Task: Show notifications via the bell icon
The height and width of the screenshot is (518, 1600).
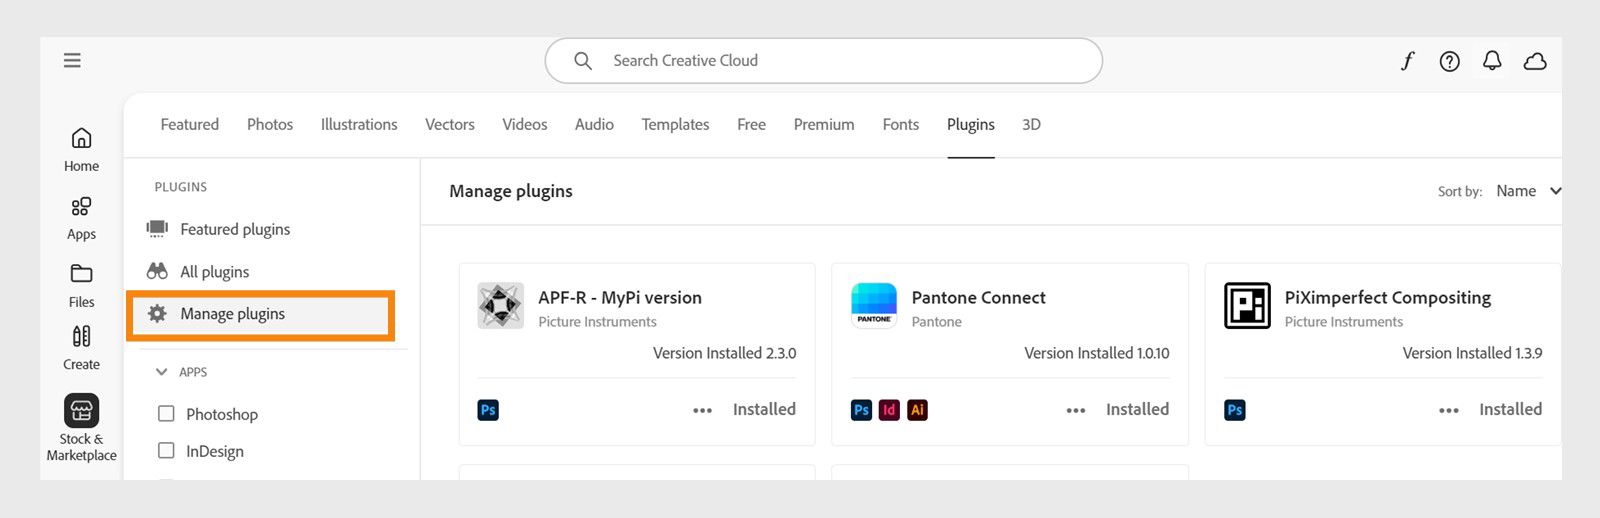Action: click(x=1492, y=61)
